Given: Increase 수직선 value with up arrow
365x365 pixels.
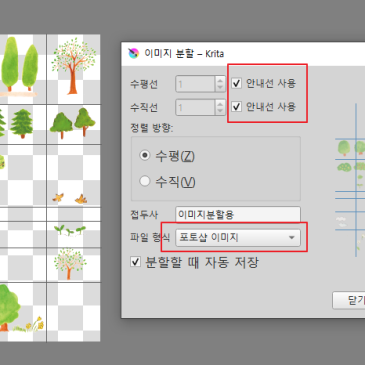Looking at the screenshot, I should (x=220, y=104).
